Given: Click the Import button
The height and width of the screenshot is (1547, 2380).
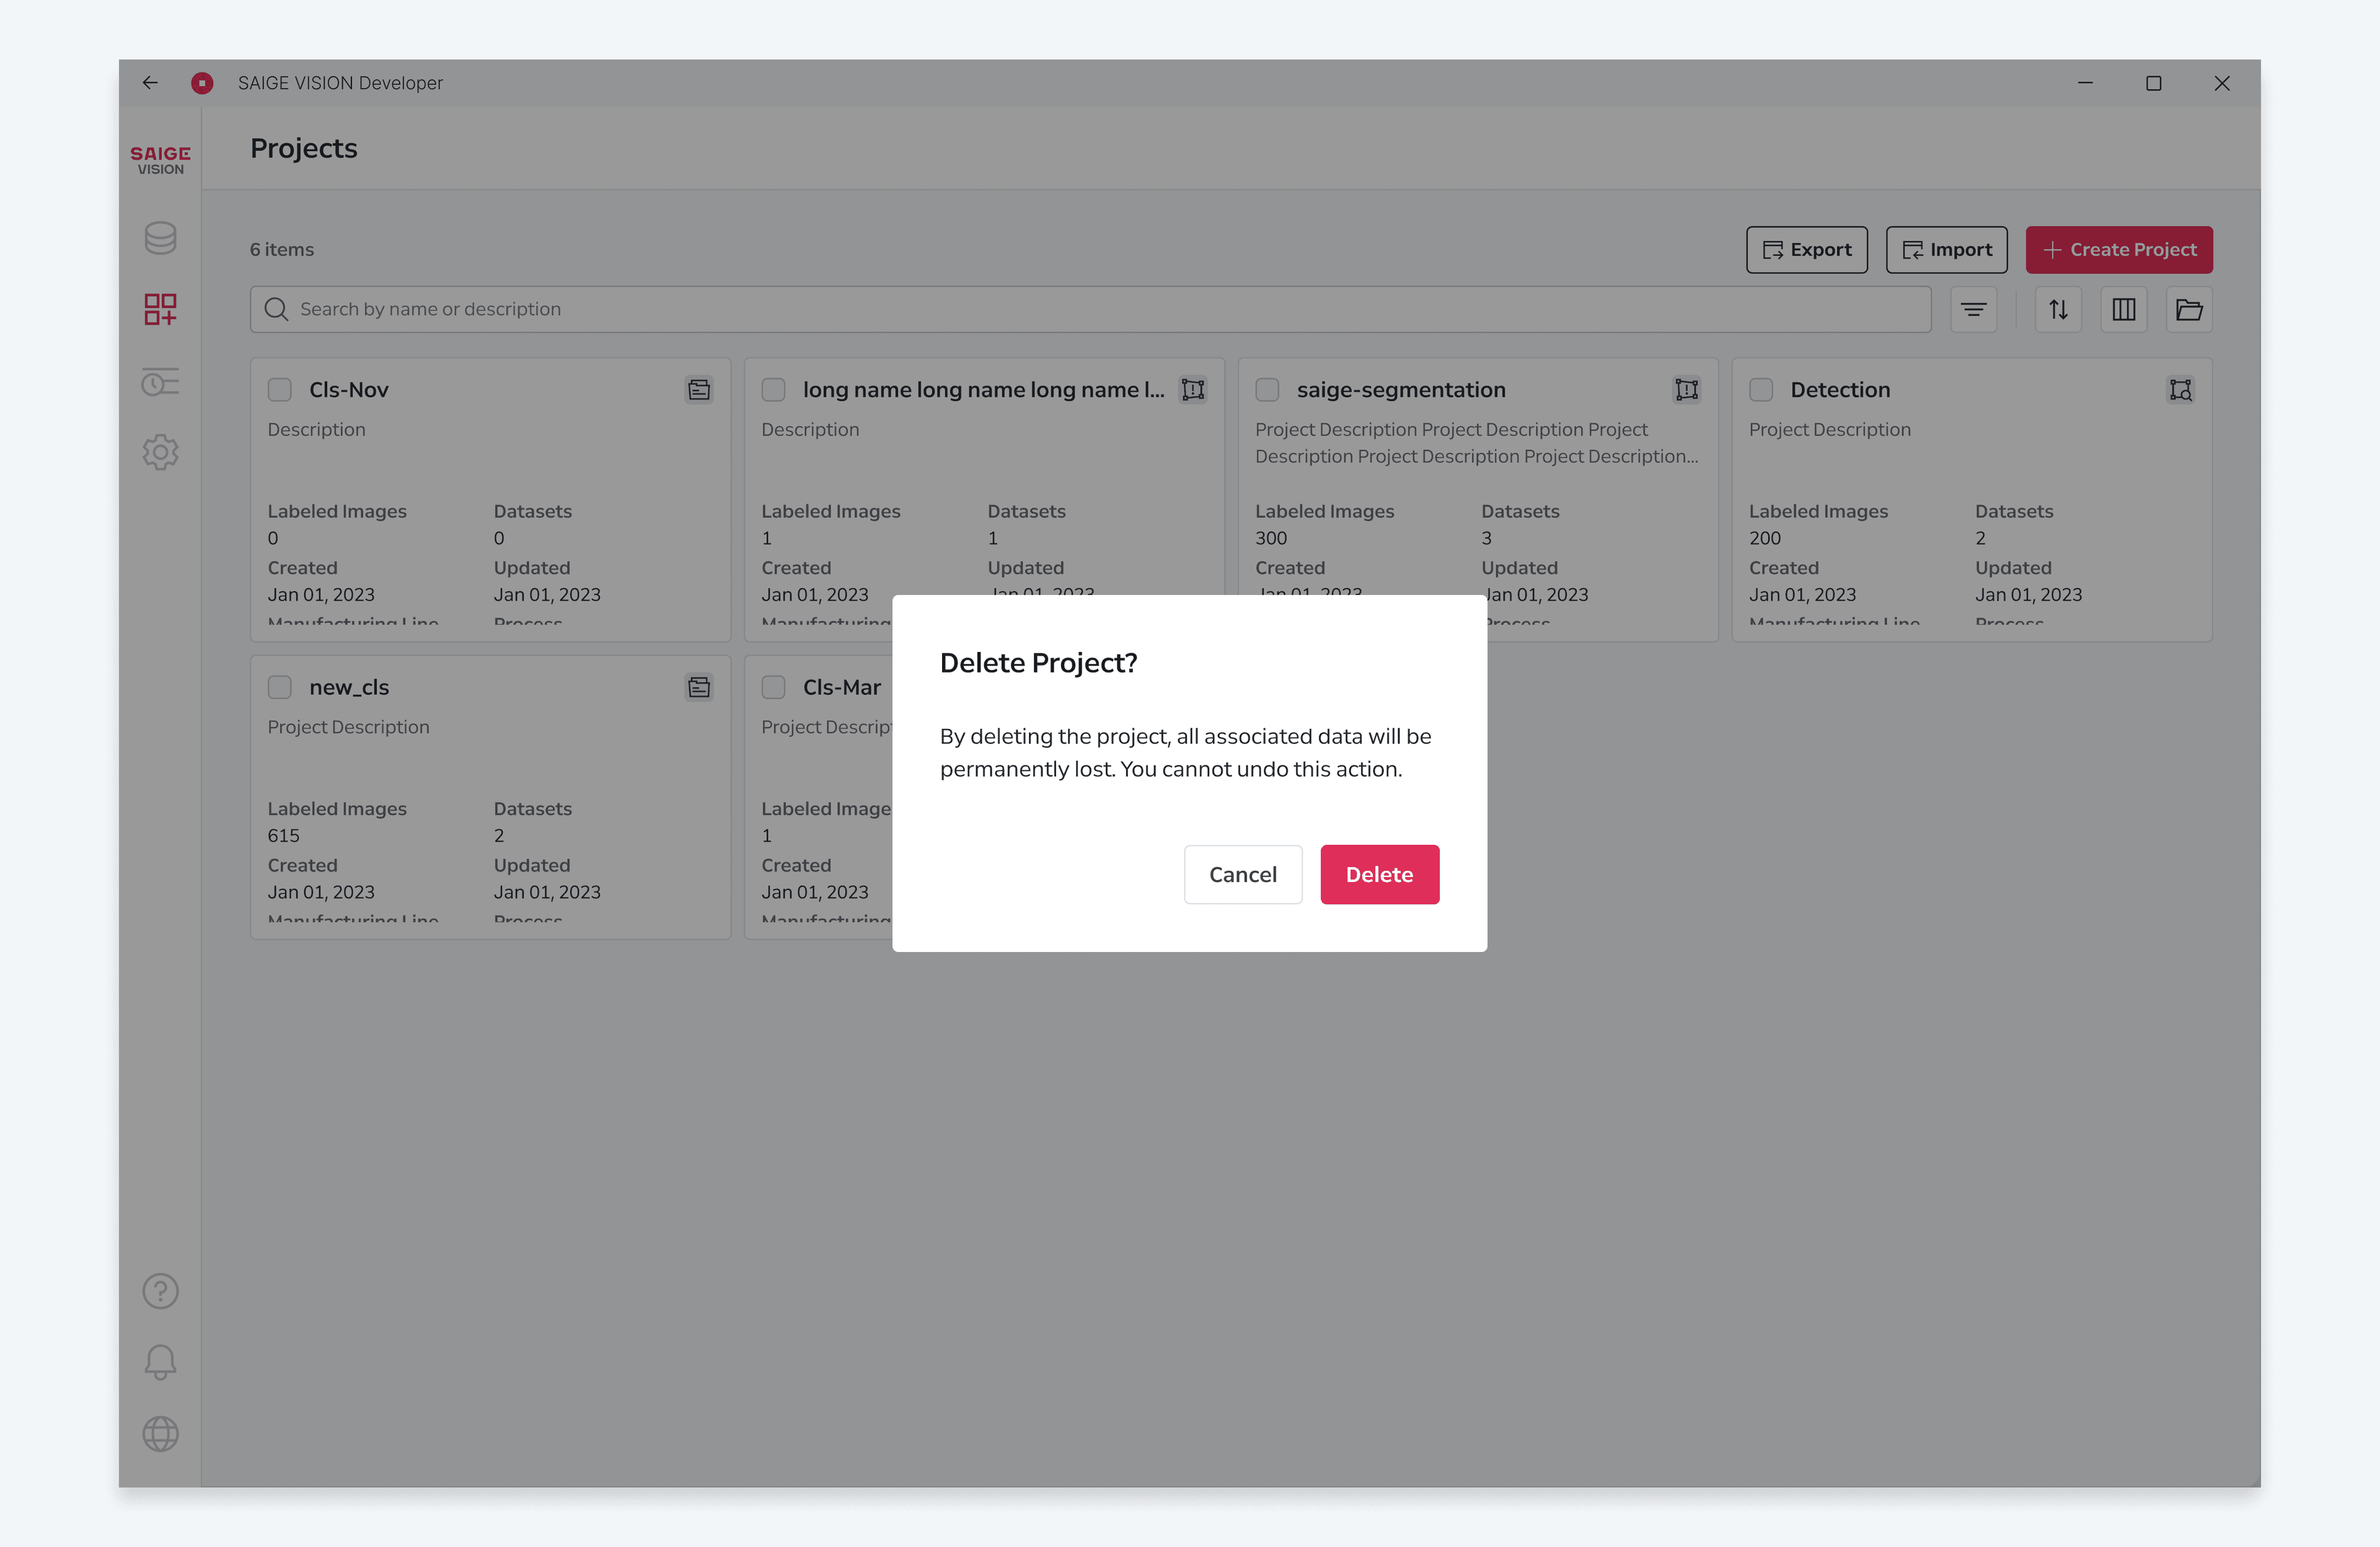Looking at the screenshot, I should (1946, 250).
